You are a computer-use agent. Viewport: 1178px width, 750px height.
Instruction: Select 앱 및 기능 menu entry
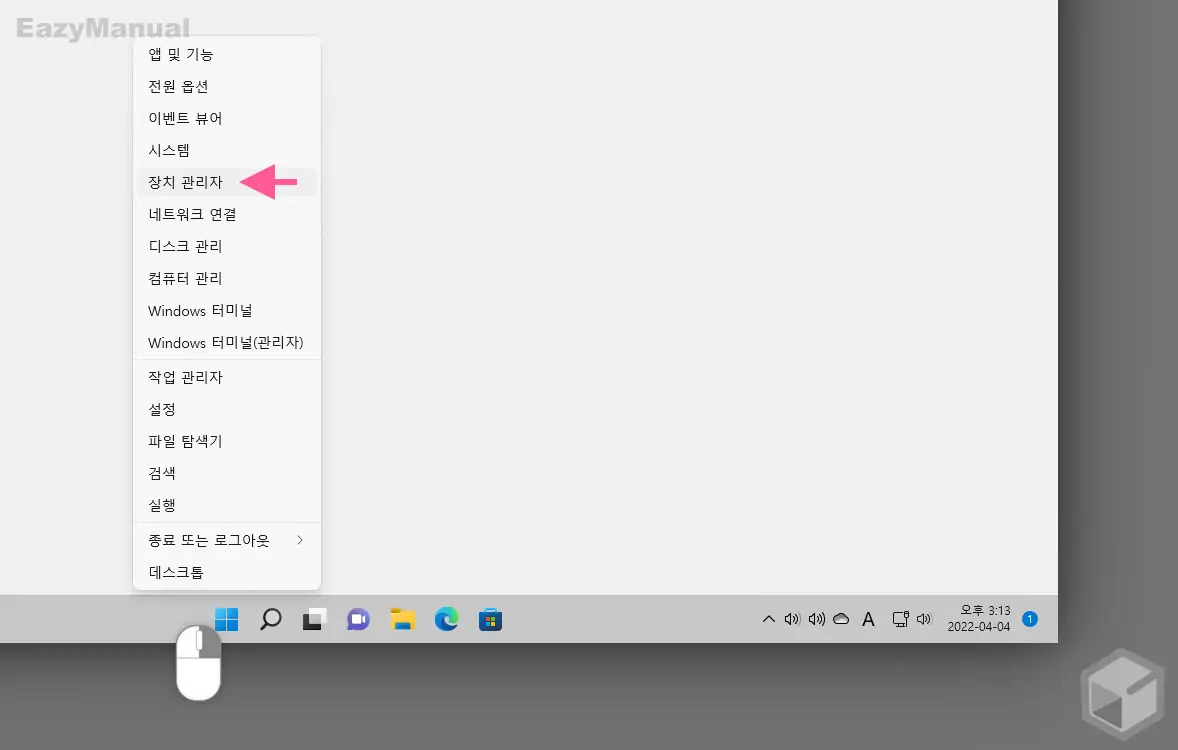pos(227,54)
